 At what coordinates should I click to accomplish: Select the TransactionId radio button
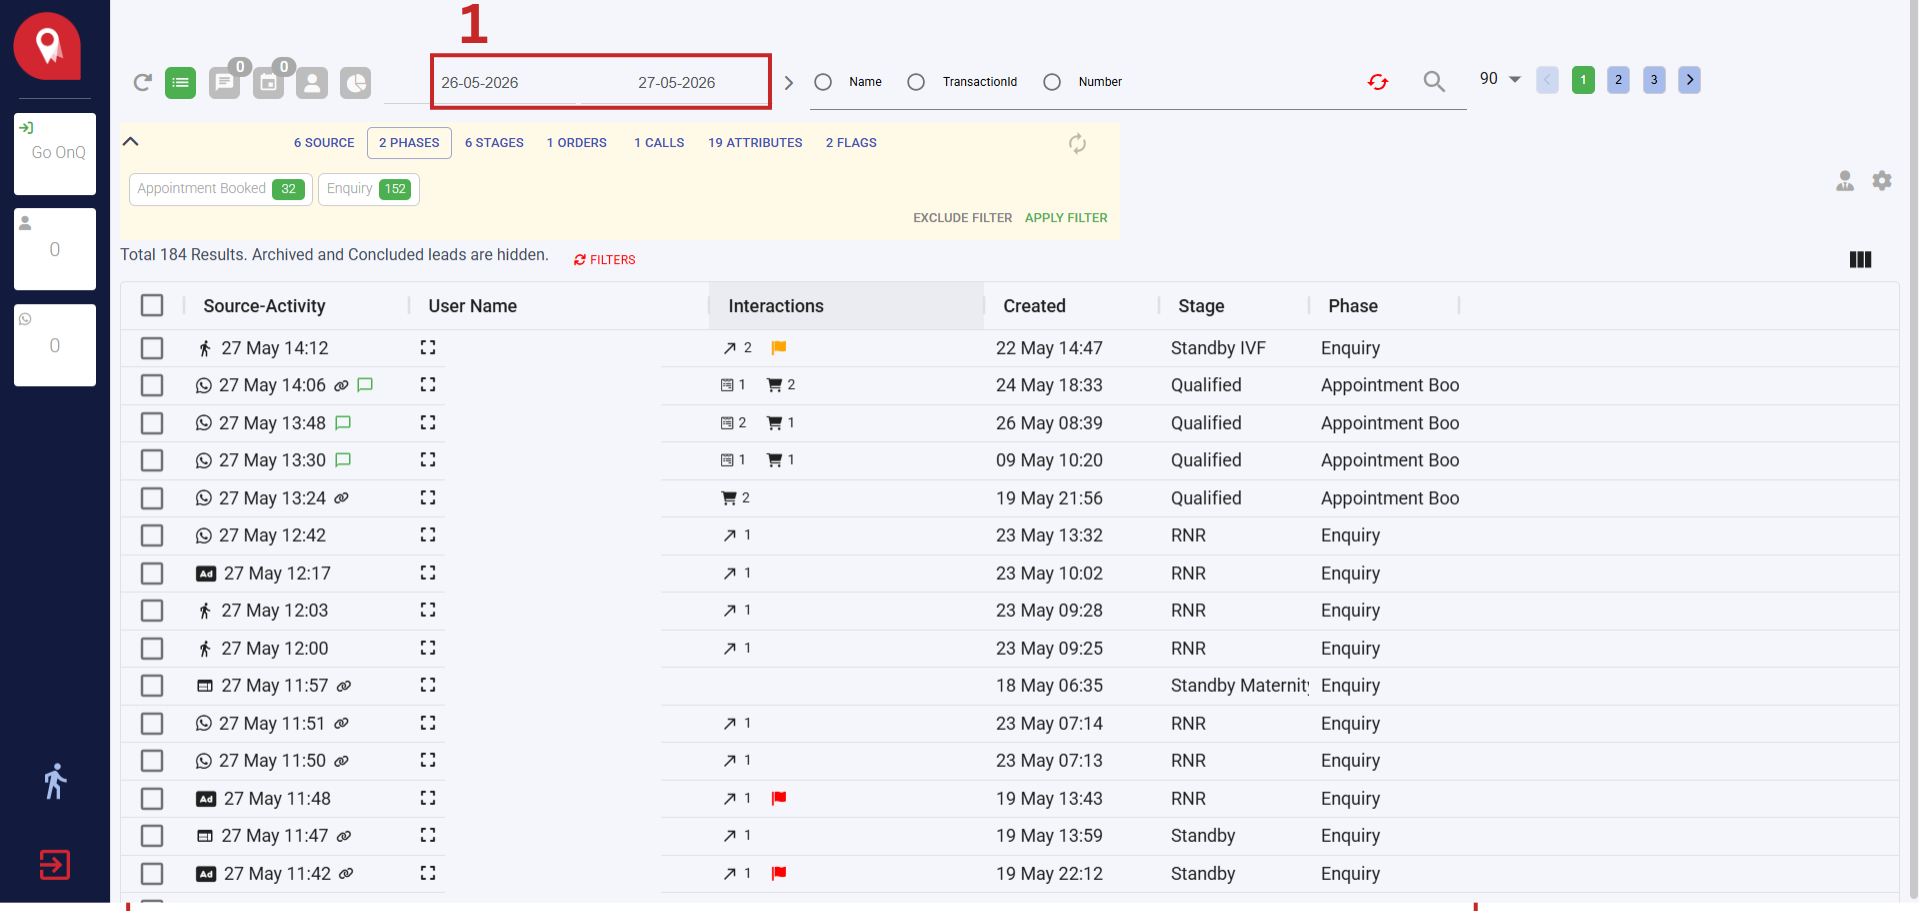(x=916, y=82)
